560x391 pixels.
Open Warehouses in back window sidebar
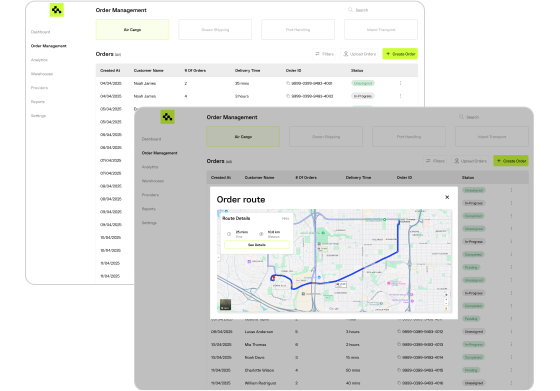pos(42,74)
